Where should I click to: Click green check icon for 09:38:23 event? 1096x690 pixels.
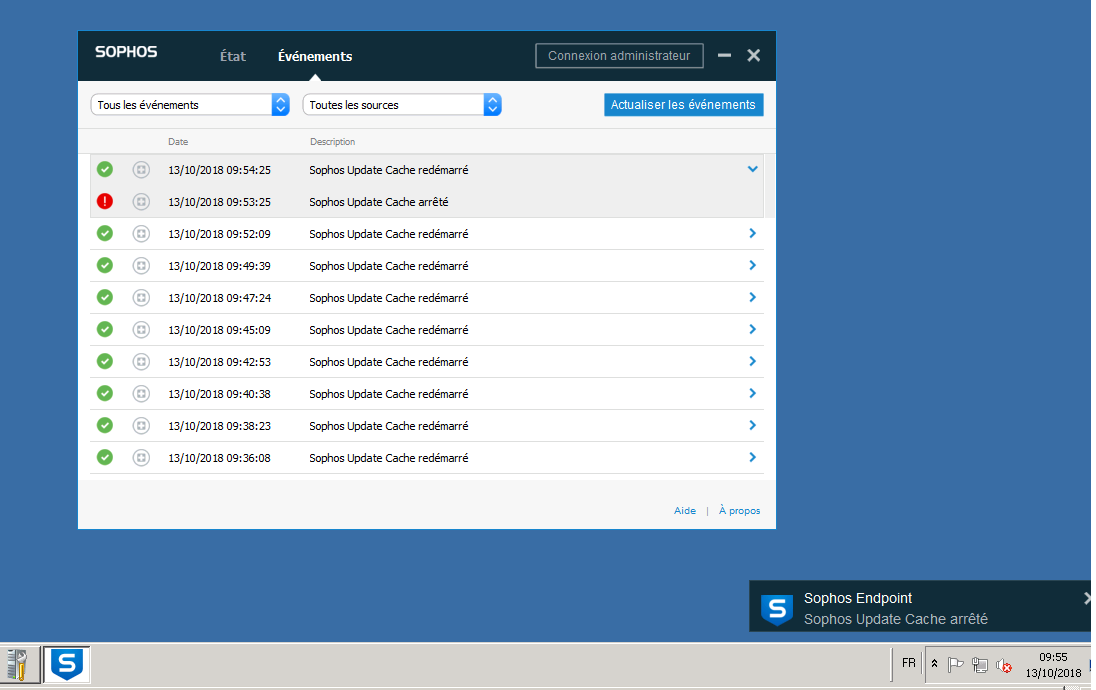pos(105,425)
